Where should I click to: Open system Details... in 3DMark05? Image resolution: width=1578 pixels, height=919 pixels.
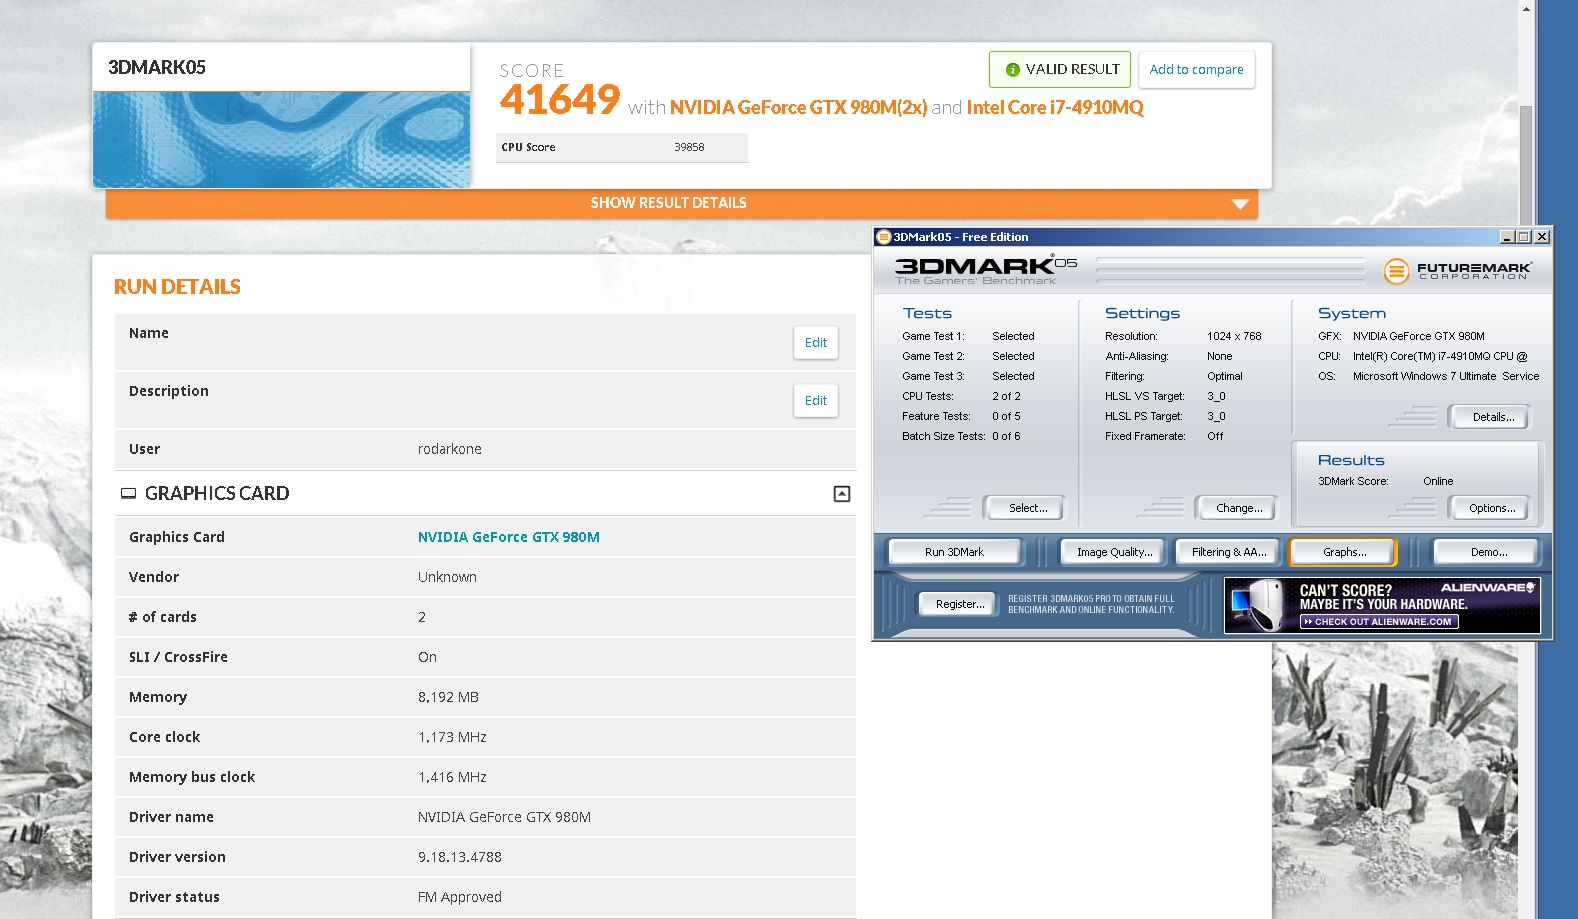click(x=1489, y=417)
